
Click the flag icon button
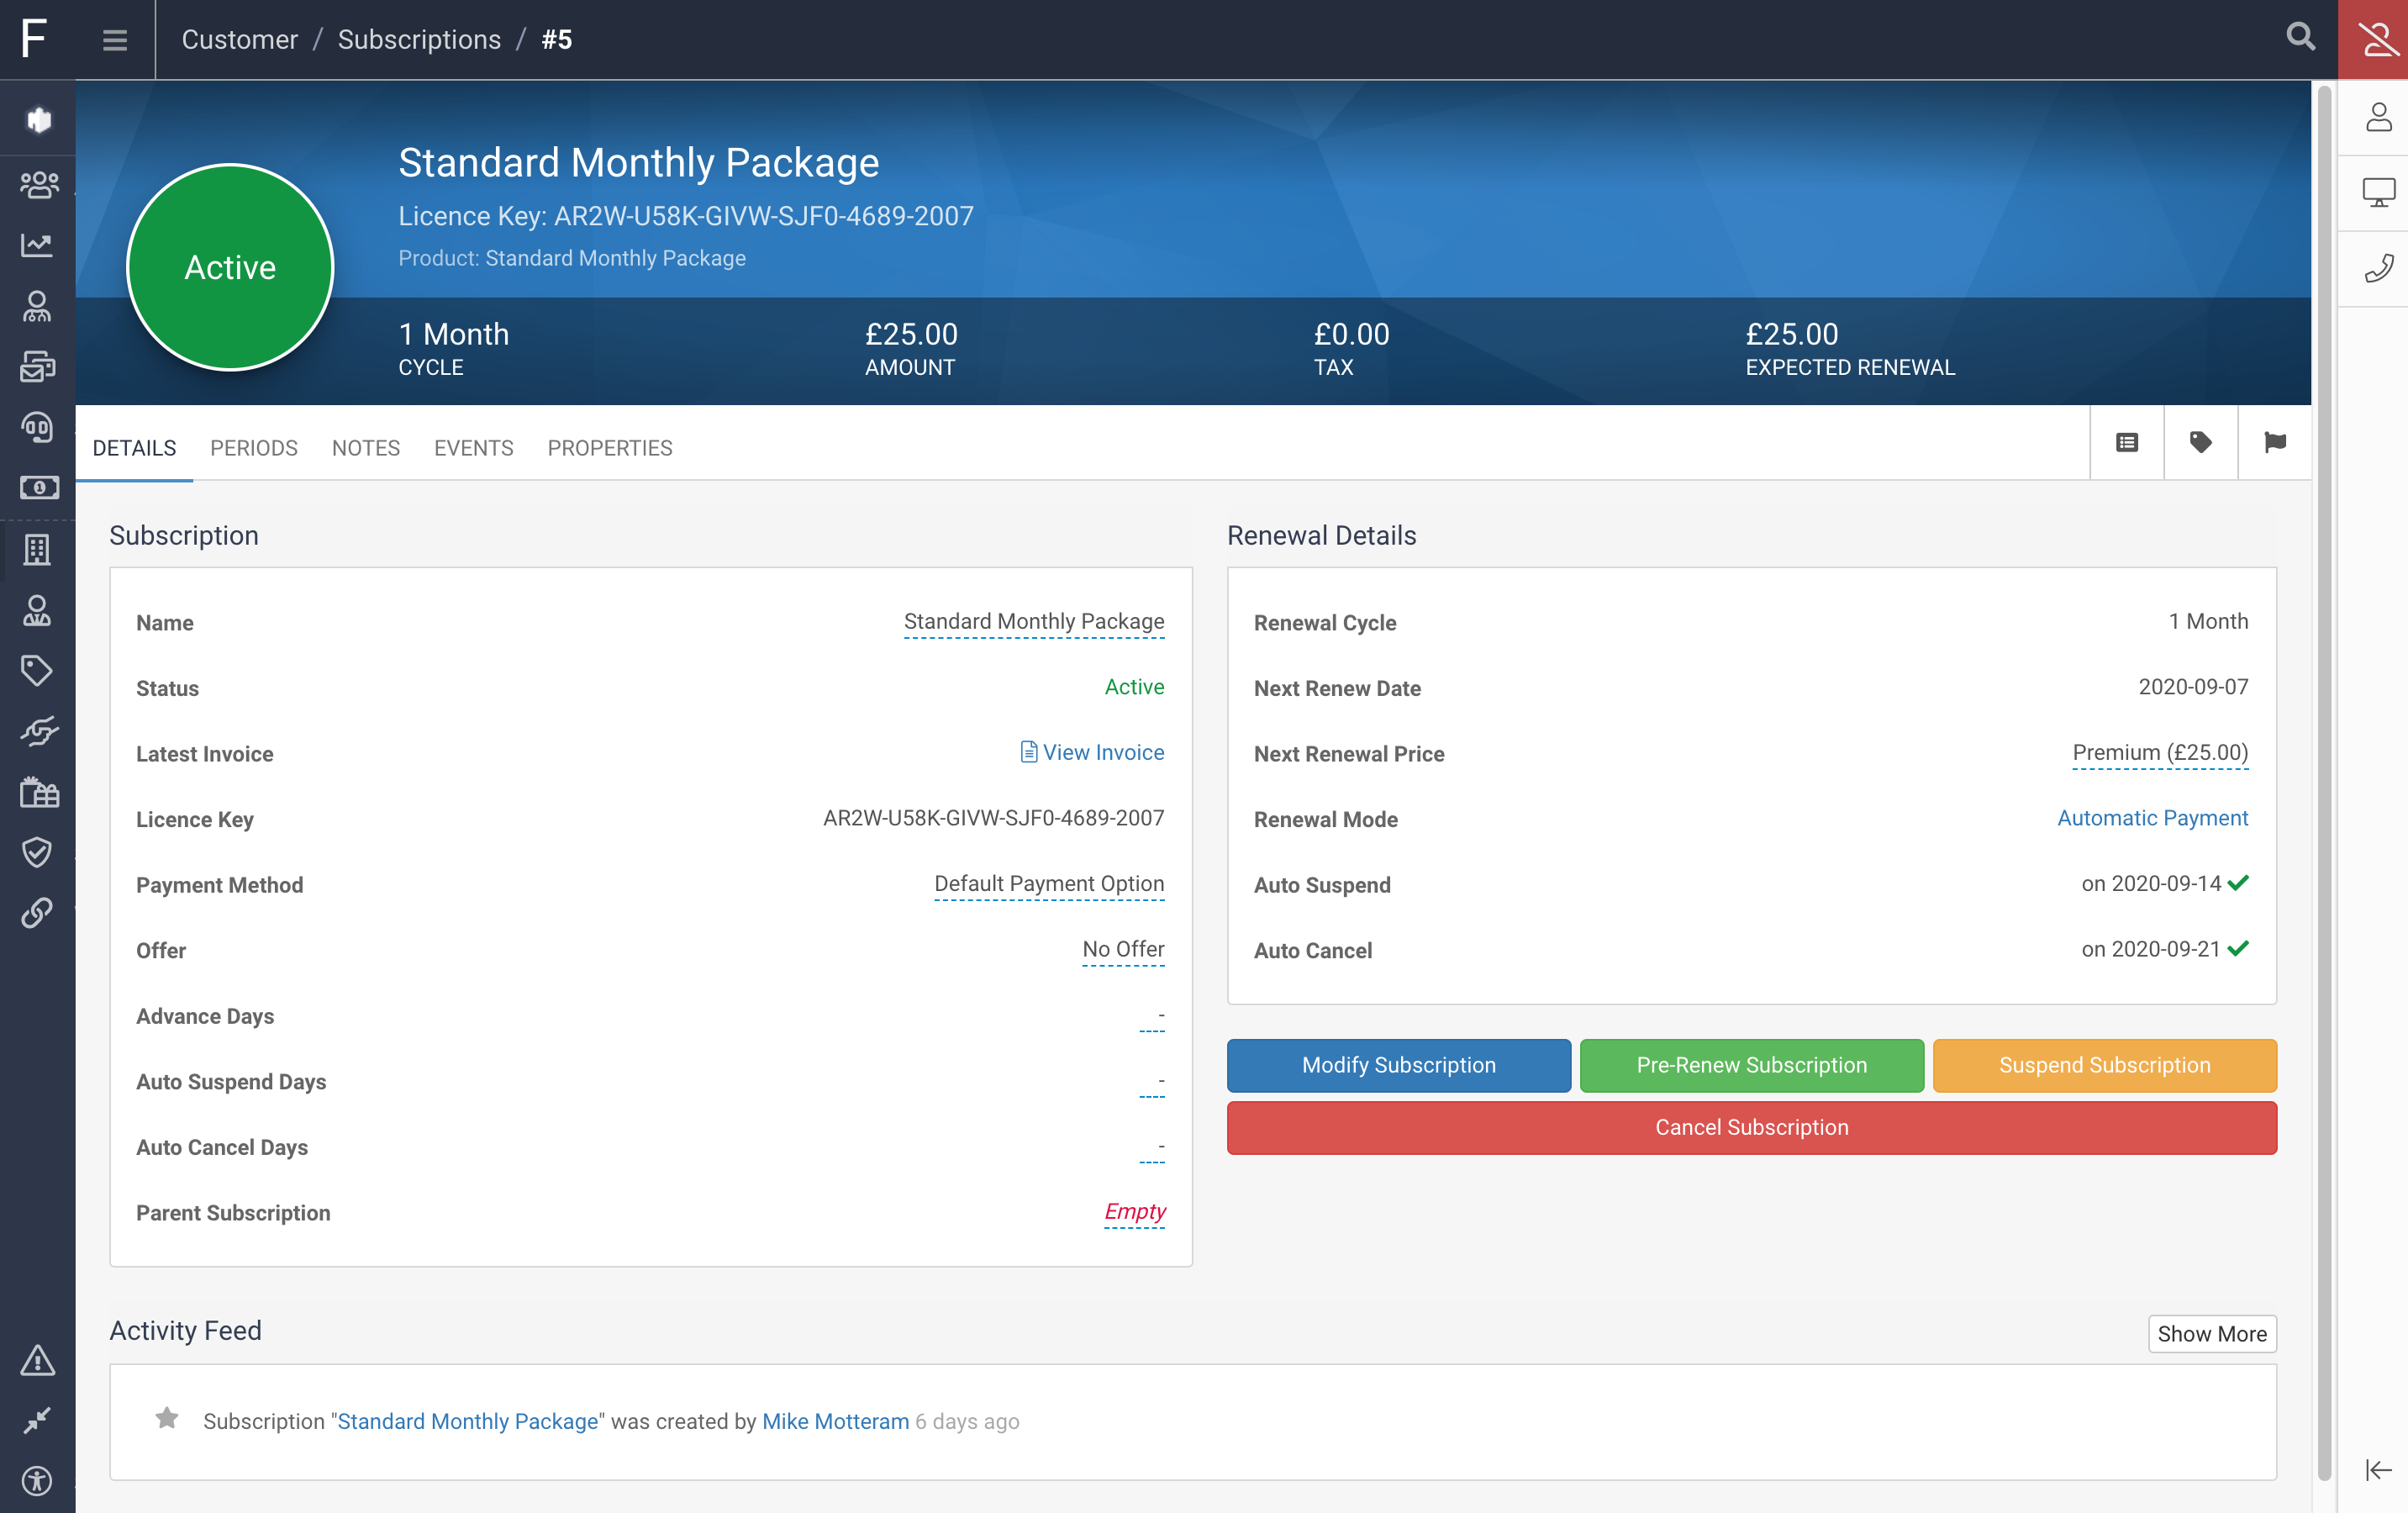[2274, 442]
